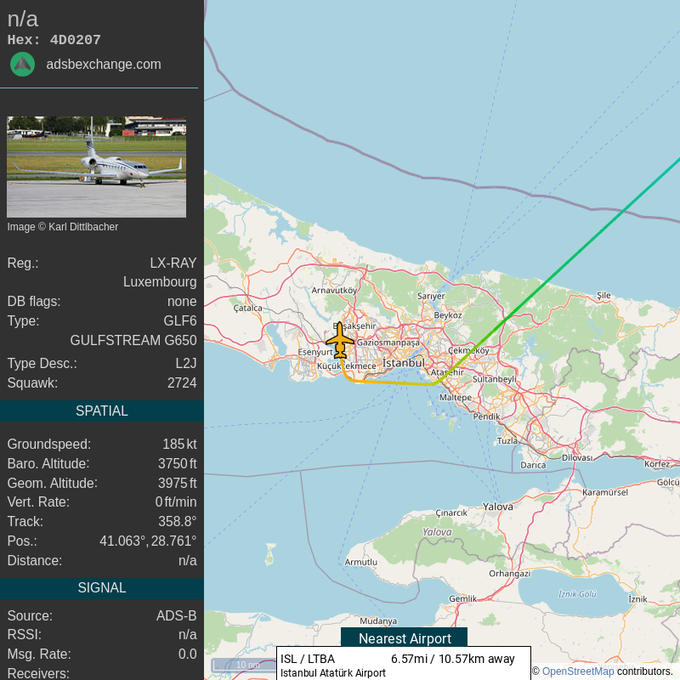Image resolution: width=680 pixels, height=680 pixels.
Task: Select the yellow aircraft icon on the map
Action: tap(340, 340)
